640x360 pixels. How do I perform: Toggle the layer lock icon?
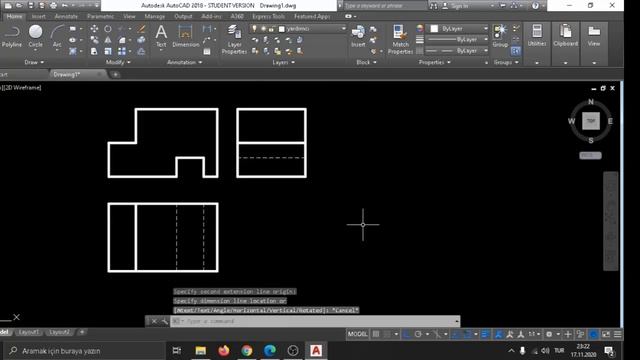point(271,29)
